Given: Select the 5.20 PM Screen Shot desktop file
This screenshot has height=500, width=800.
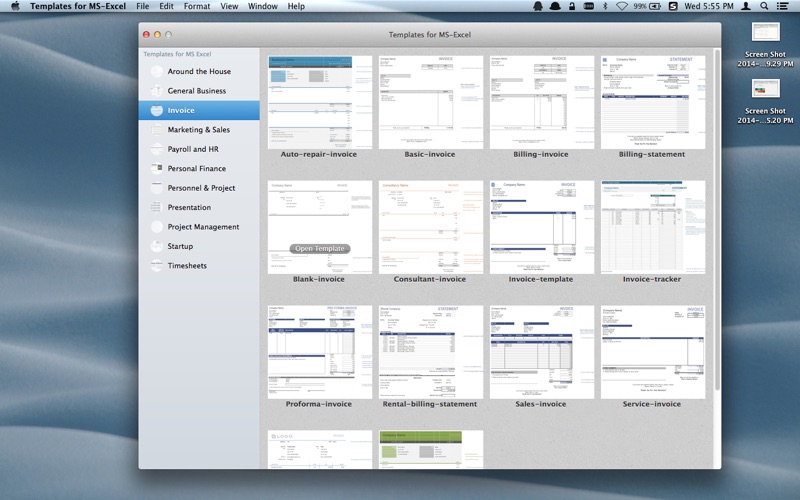Looking at the screenshot, I should click(x=765, y=101).
